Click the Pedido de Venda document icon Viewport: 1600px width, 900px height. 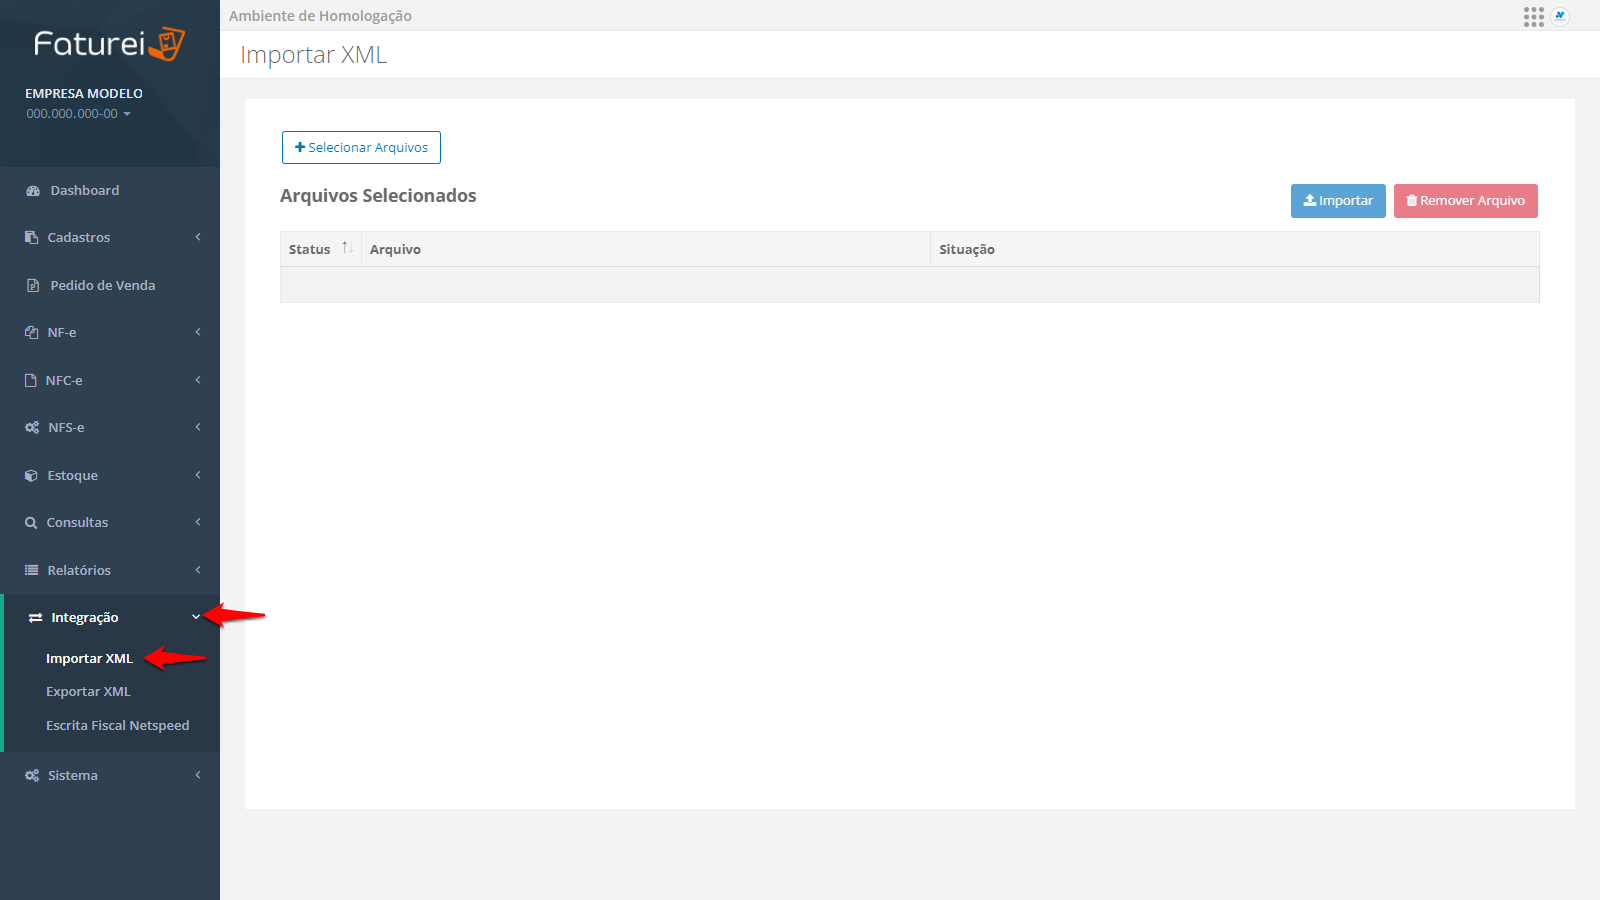click(33, 286)
